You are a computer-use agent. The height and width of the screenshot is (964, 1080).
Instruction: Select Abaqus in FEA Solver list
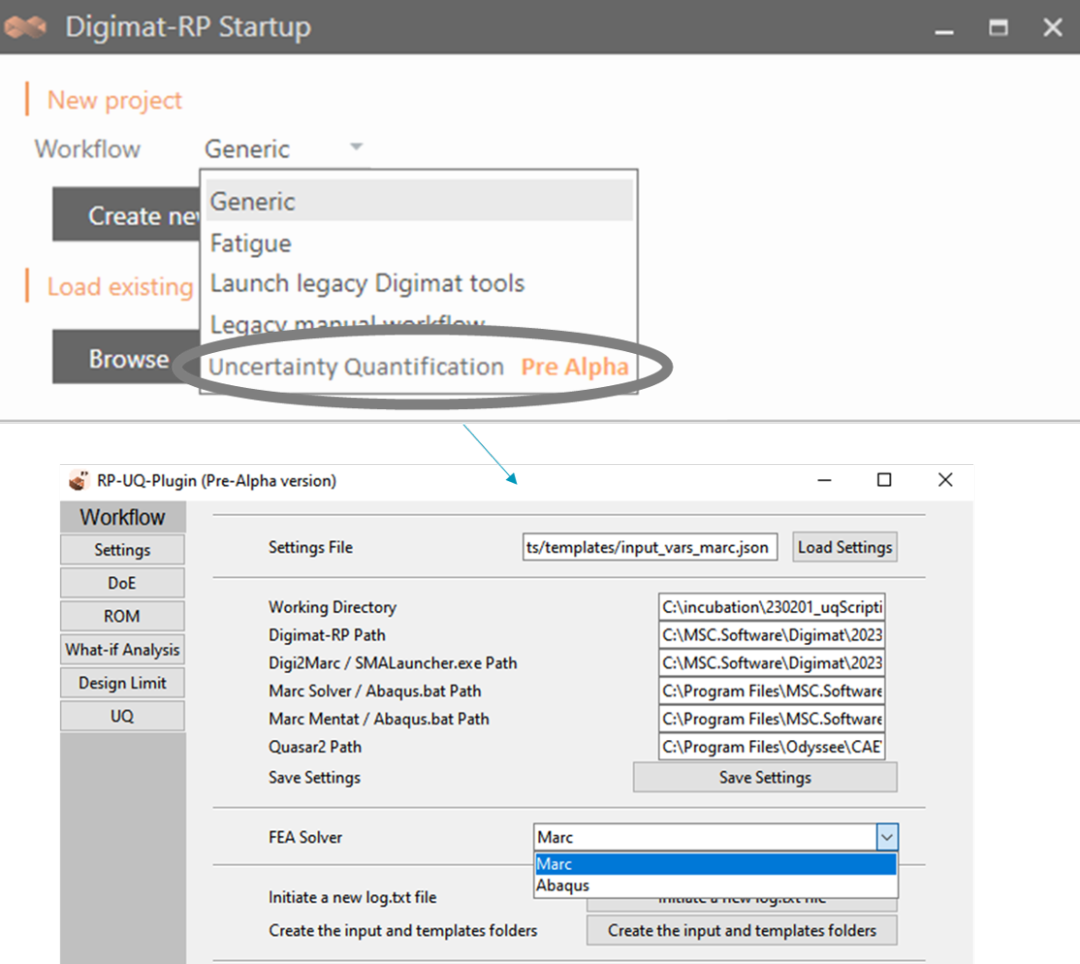coord(716,886)
